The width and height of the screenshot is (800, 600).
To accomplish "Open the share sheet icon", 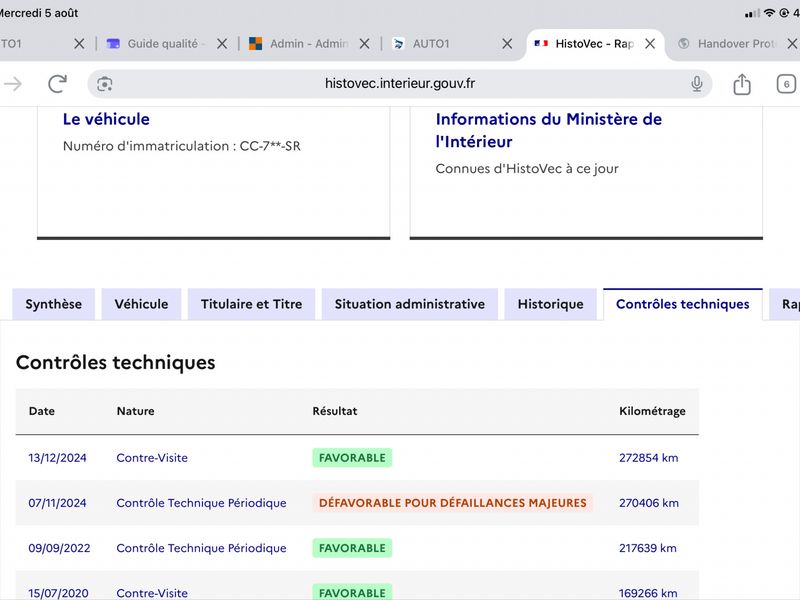I will (x=742, y=84).
